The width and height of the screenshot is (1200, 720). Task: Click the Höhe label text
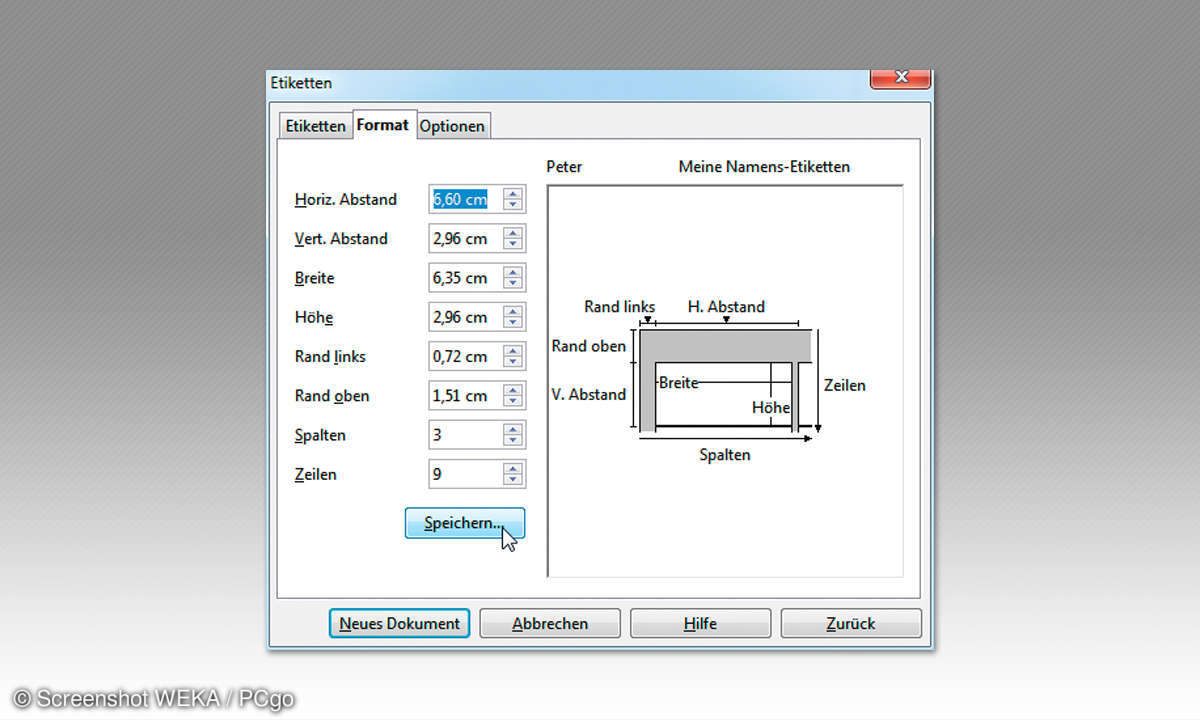[x=314, y=318]
